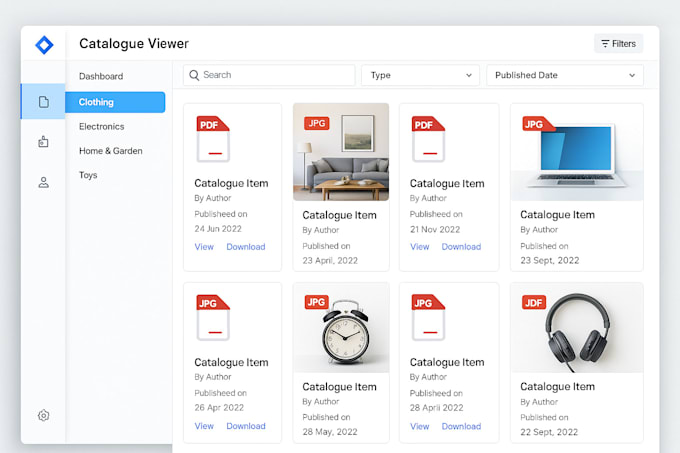680x453 pixels.
Task: Click PDF file icon on 21 Nov 2022 card
Action: 428,139
